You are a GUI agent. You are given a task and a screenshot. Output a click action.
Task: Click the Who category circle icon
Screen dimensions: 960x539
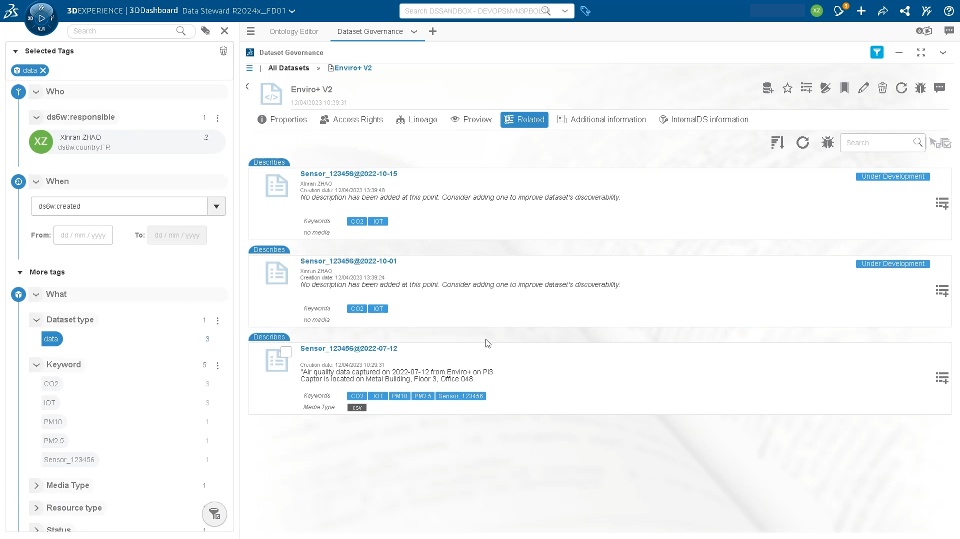pyautogui.click(x=18, y=92)
